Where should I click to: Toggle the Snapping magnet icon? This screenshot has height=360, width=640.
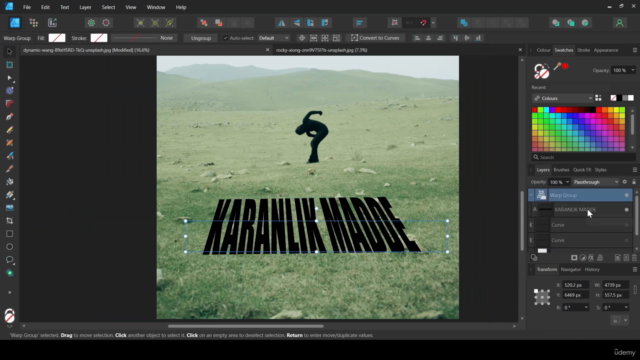click(x=423, y=23)
